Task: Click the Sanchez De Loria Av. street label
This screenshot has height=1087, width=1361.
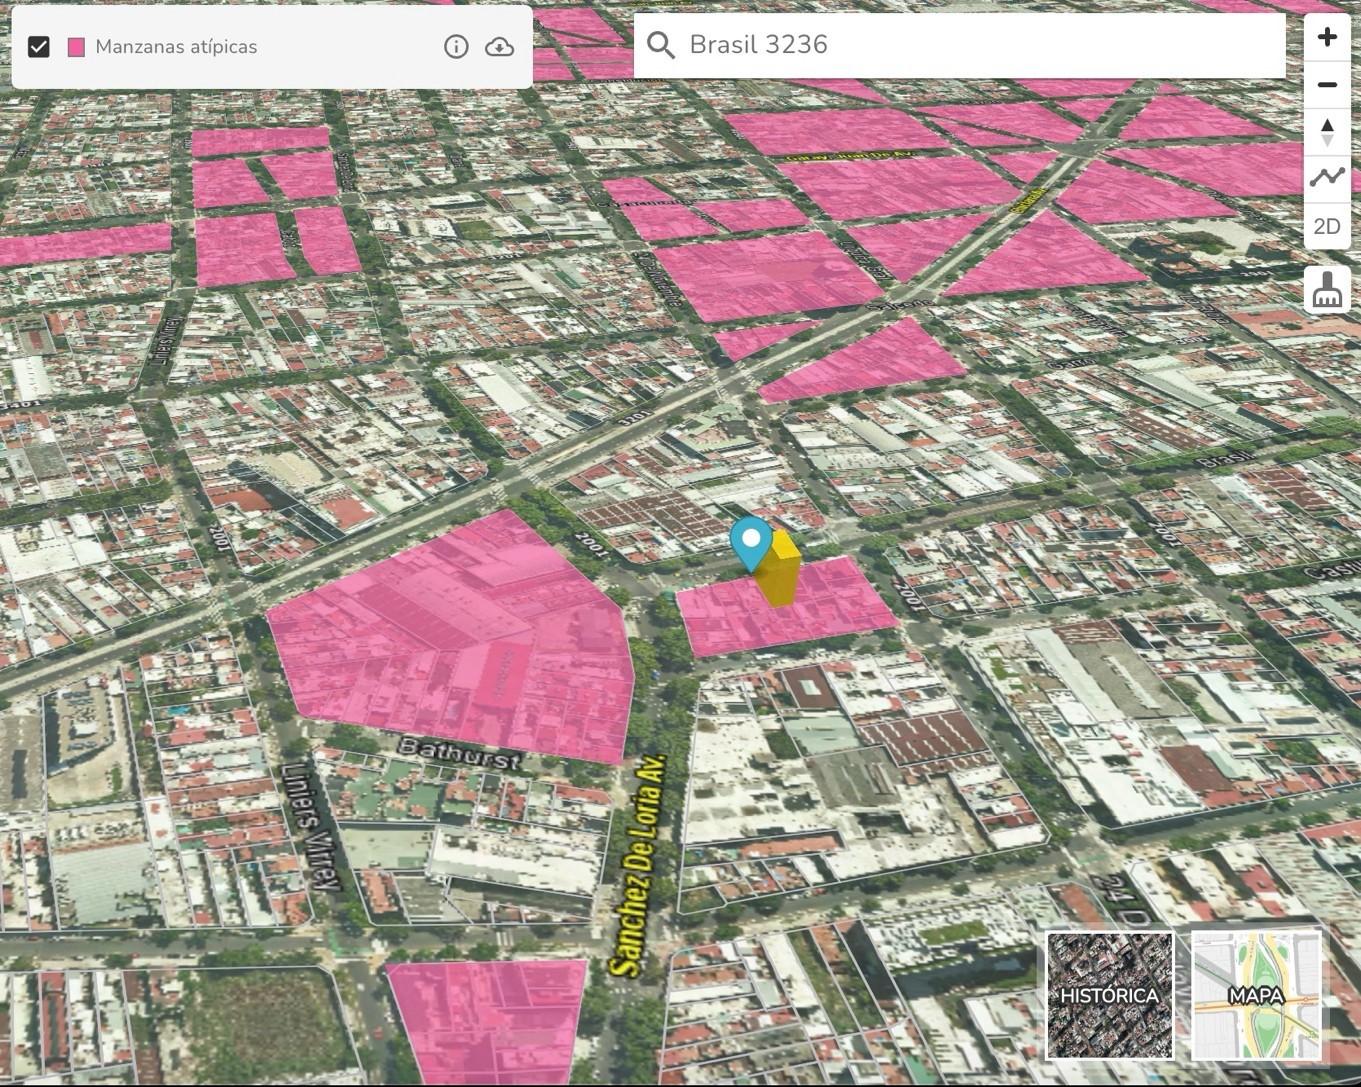Action: [637, 864]
